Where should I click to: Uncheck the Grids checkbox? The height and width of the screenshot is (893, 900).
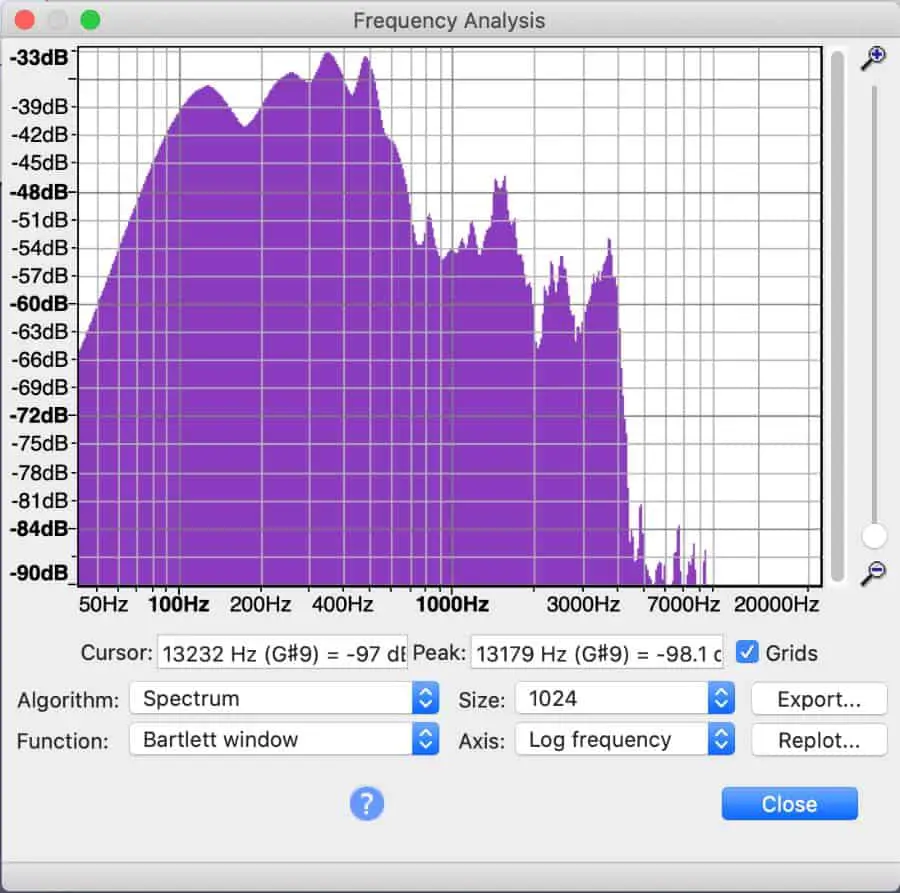point(747,652)
